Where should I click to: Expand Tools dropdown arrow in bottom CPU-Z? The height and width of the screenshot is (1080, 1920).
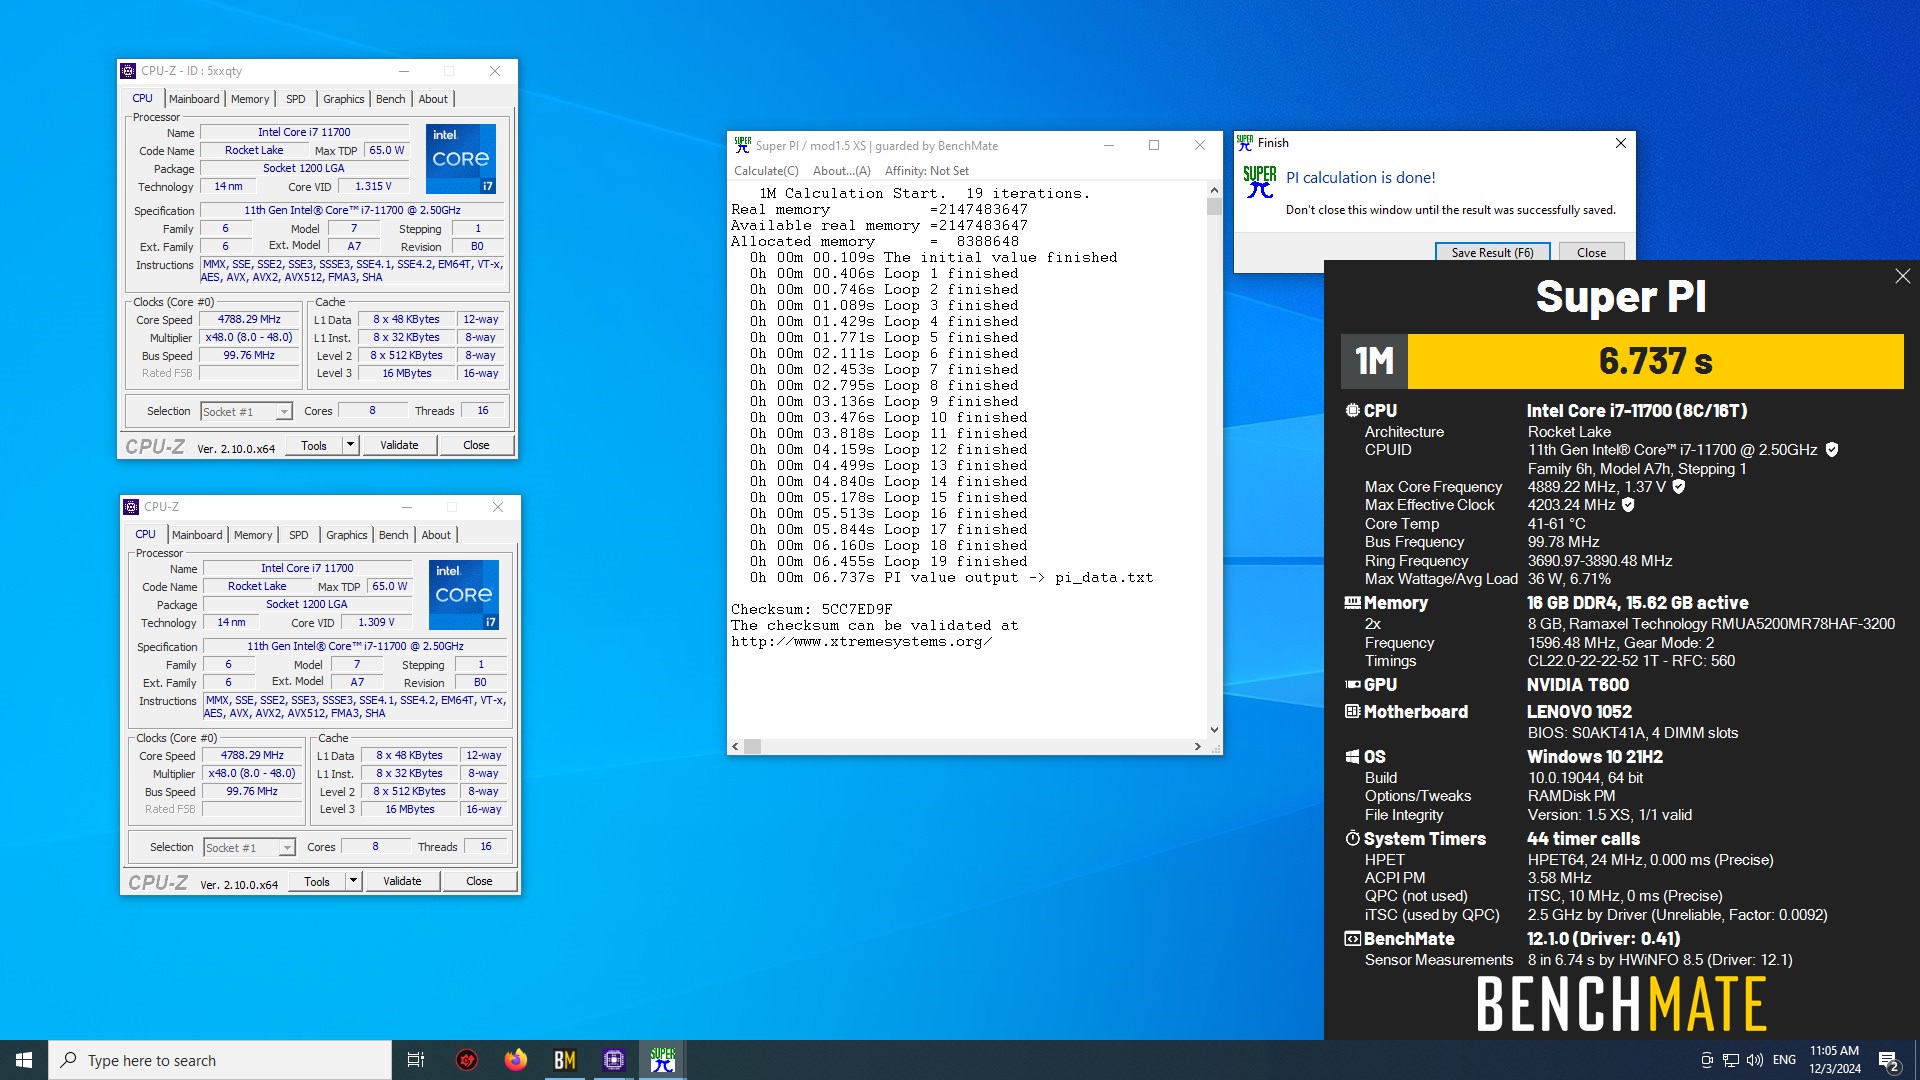[x=353, y=881]
